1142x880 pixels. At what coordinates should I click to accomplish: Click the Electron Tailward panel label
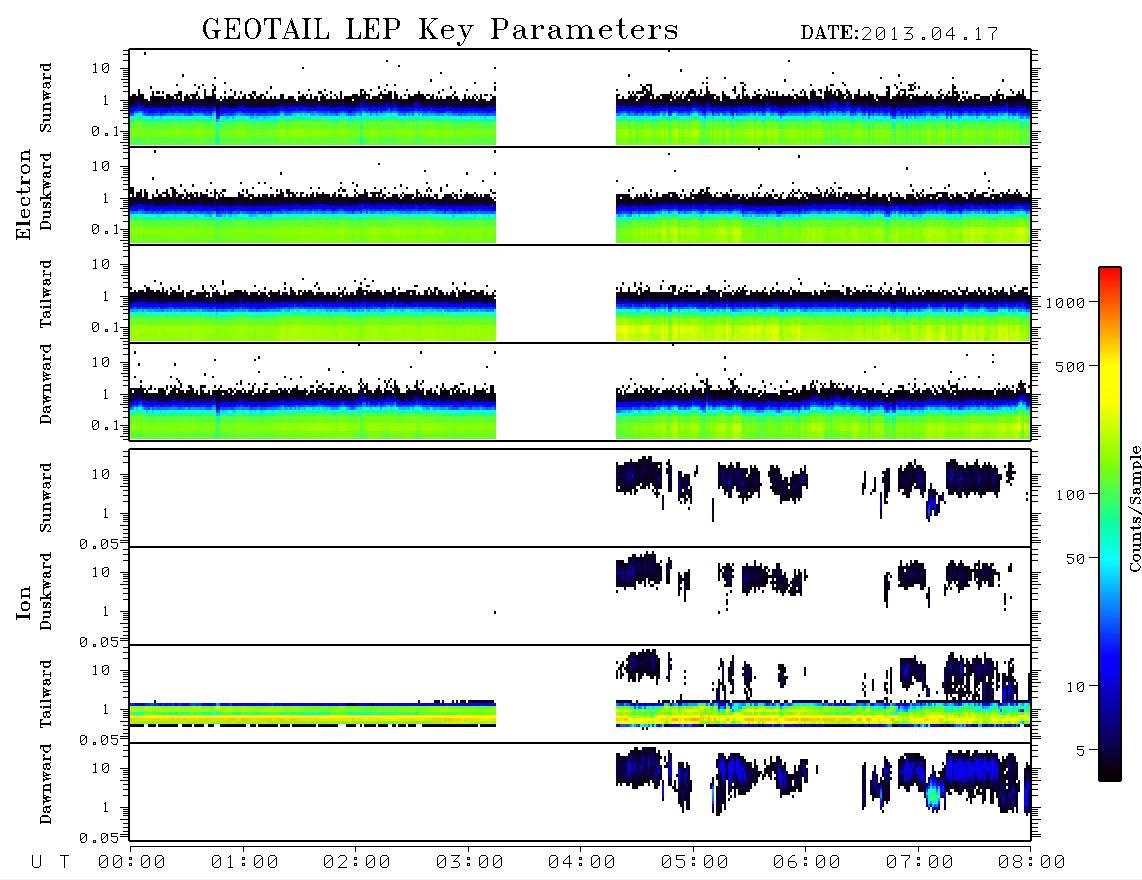coord(46,294)
